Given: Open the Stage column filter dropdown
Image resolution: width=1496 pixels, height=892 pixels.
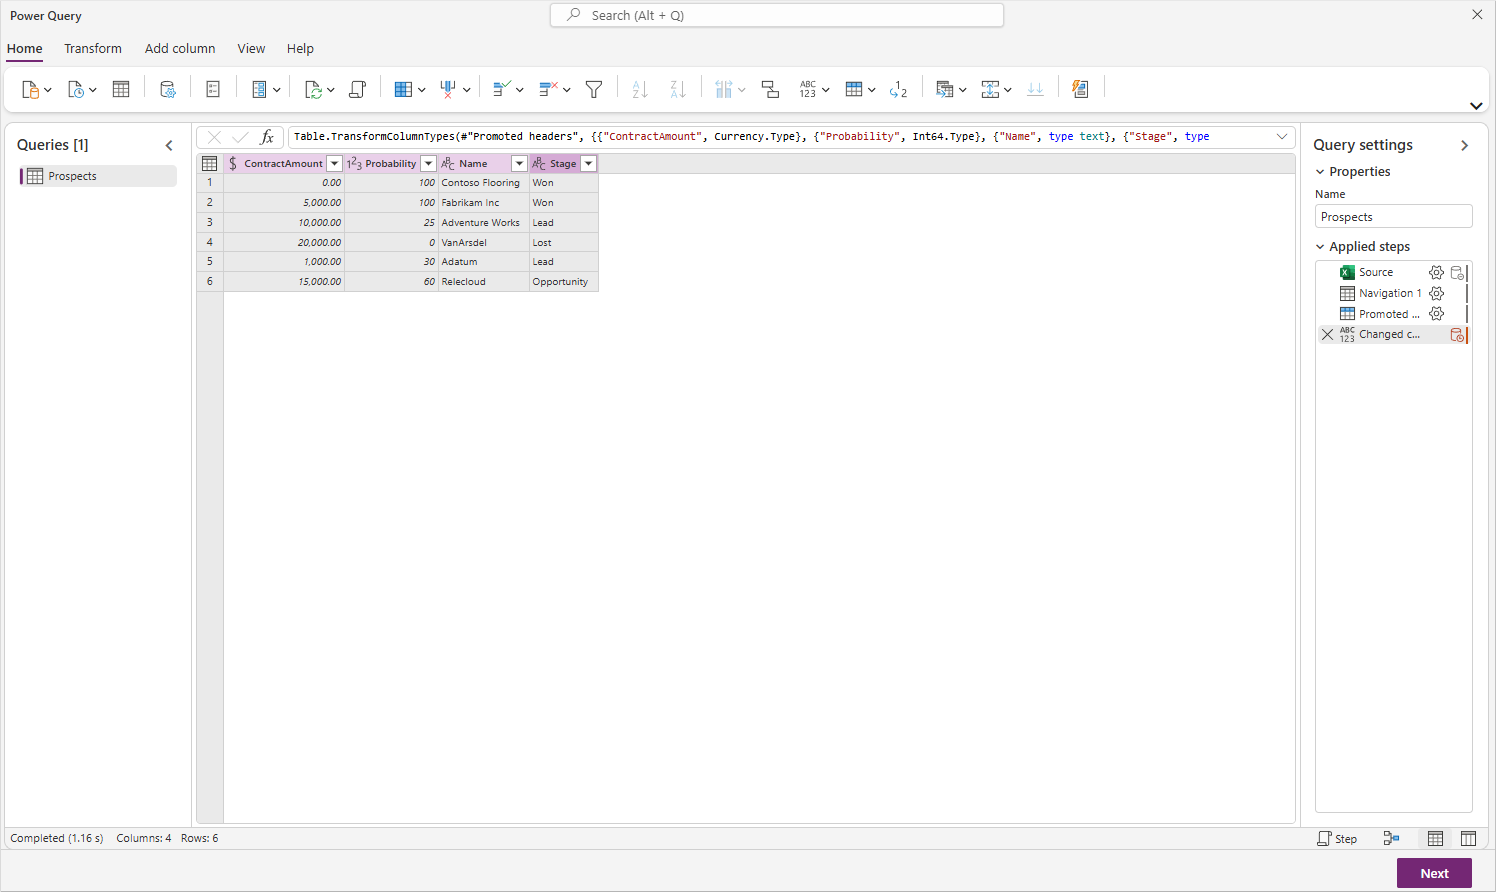Looking at the screenshot, I should point(588,163).
